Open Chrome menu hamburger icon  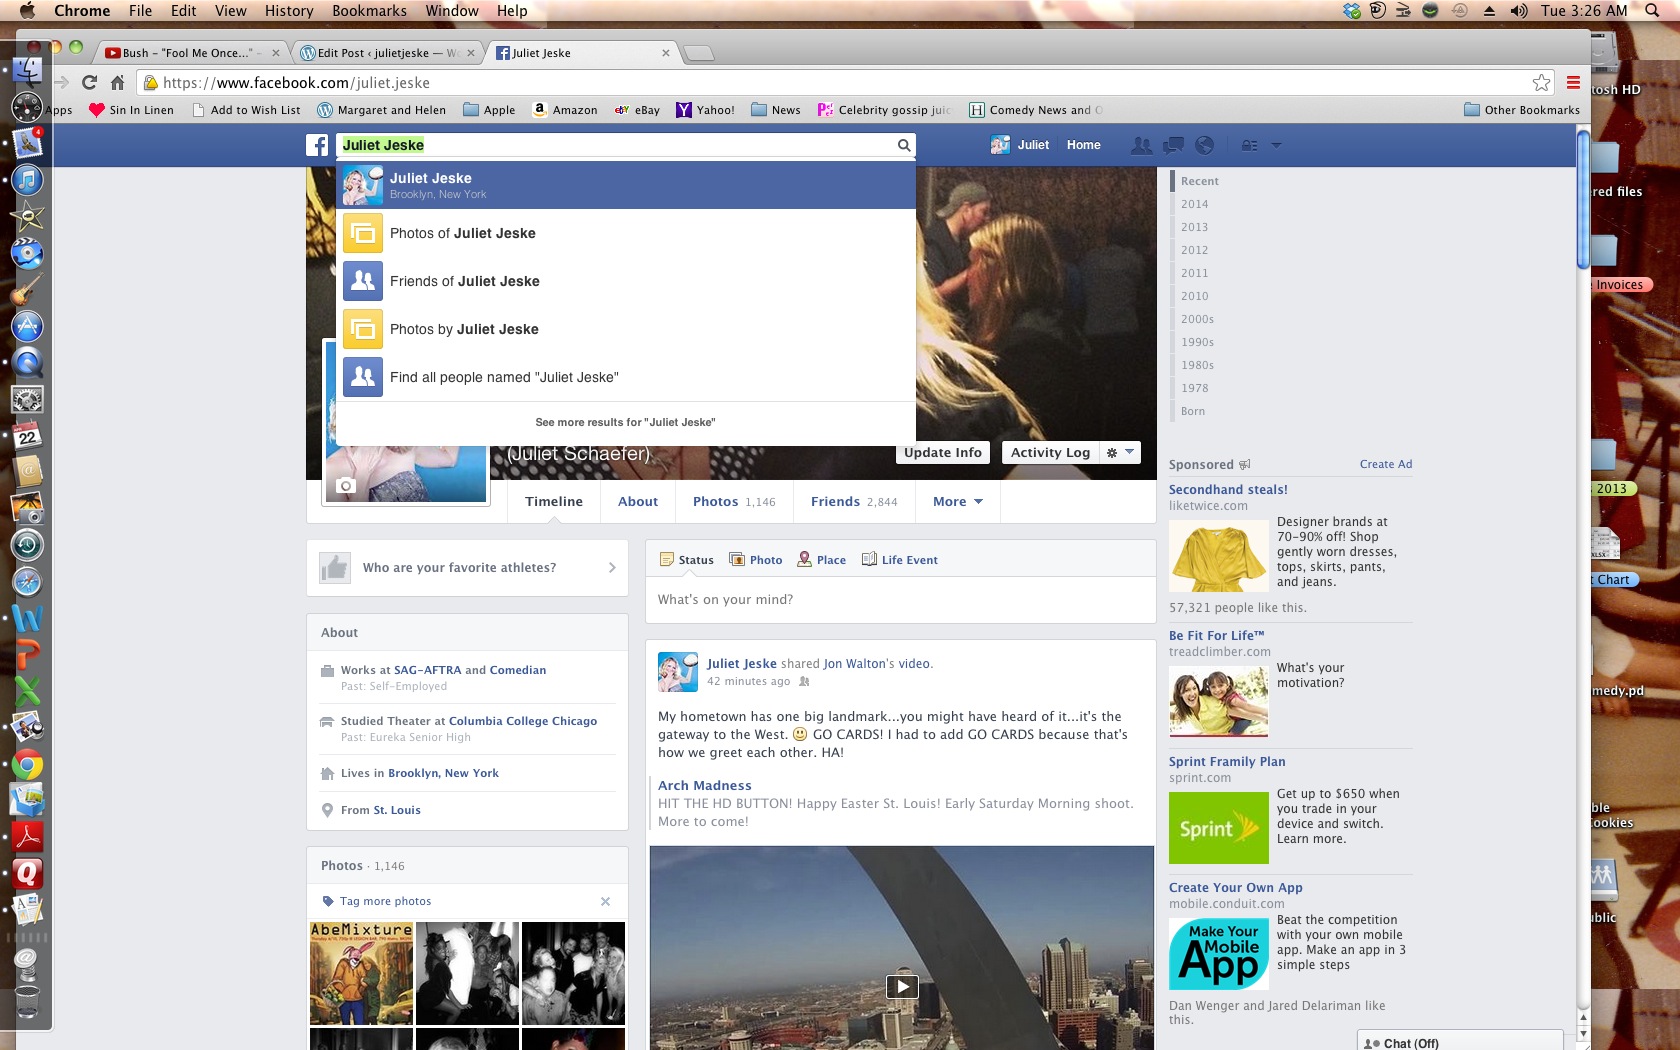coord(1573,83)
